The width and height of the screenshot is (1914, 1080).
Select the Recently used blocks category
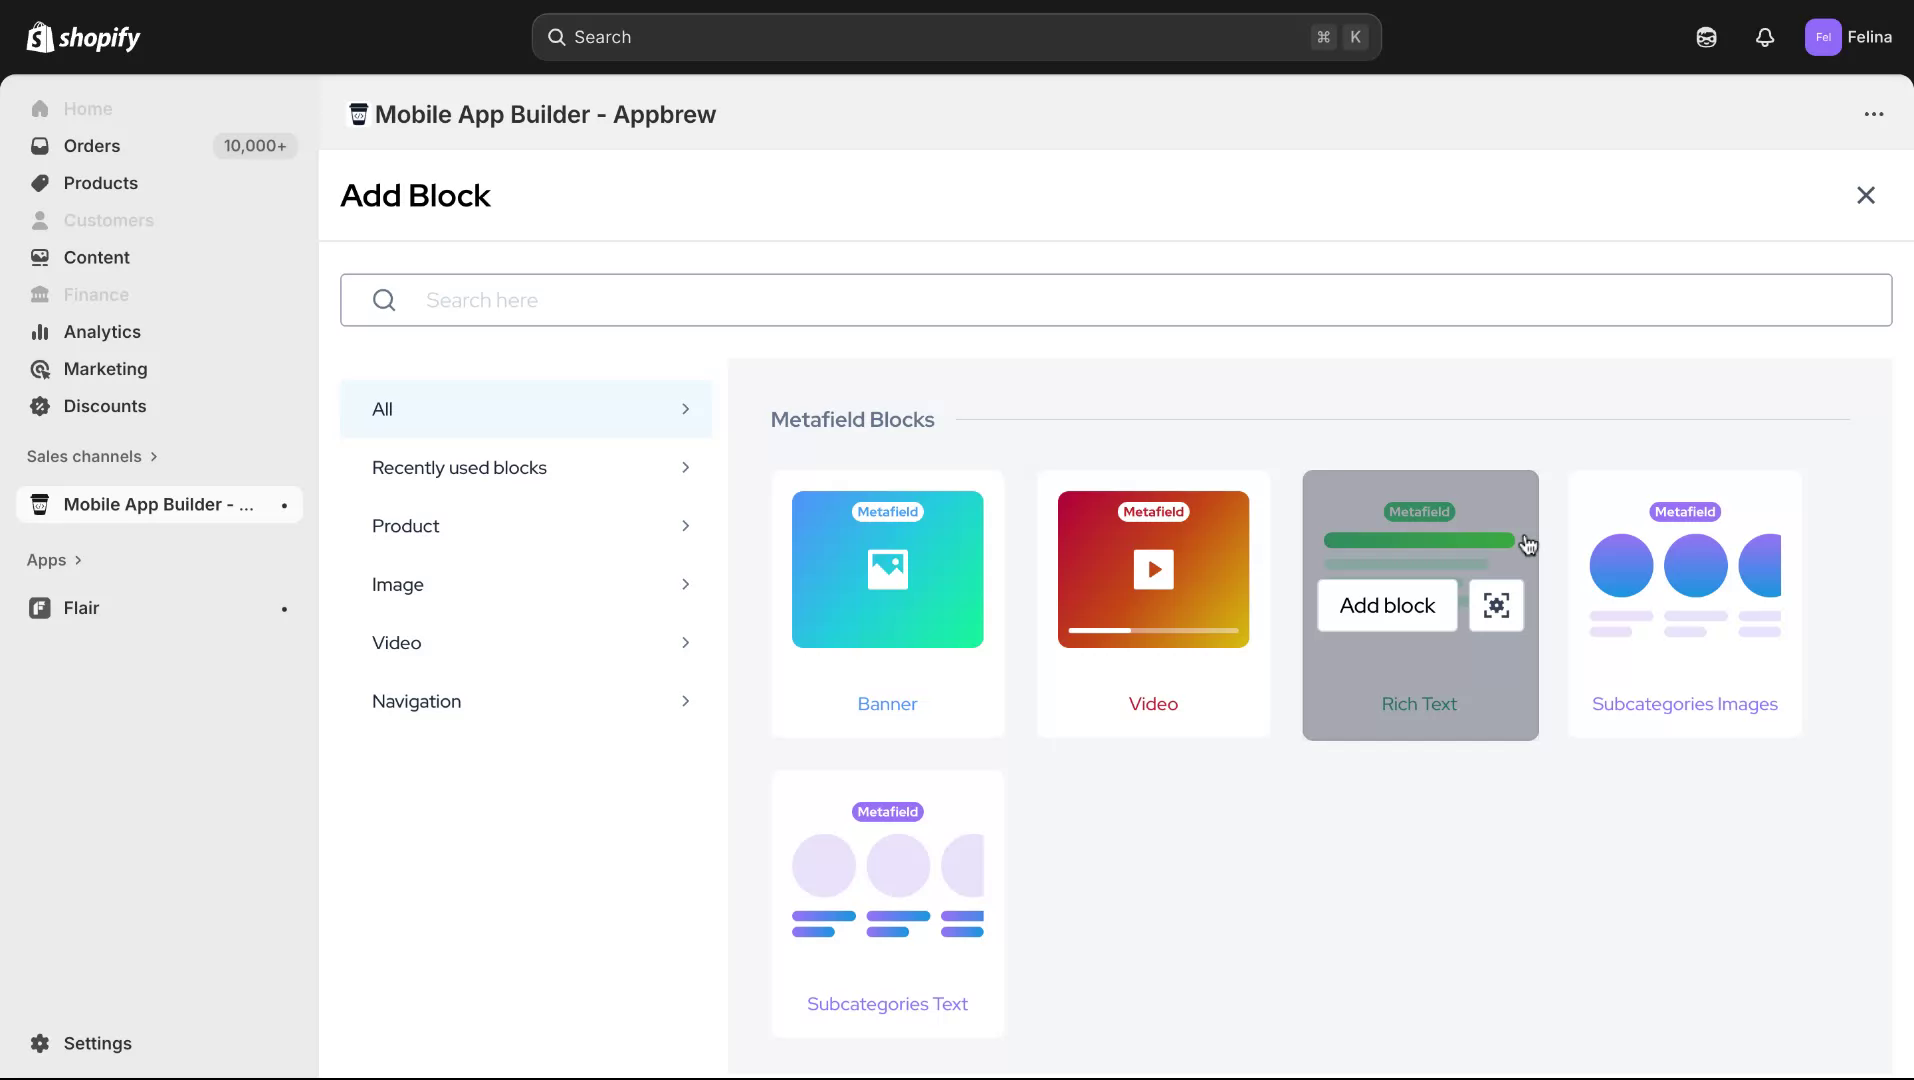528,467
